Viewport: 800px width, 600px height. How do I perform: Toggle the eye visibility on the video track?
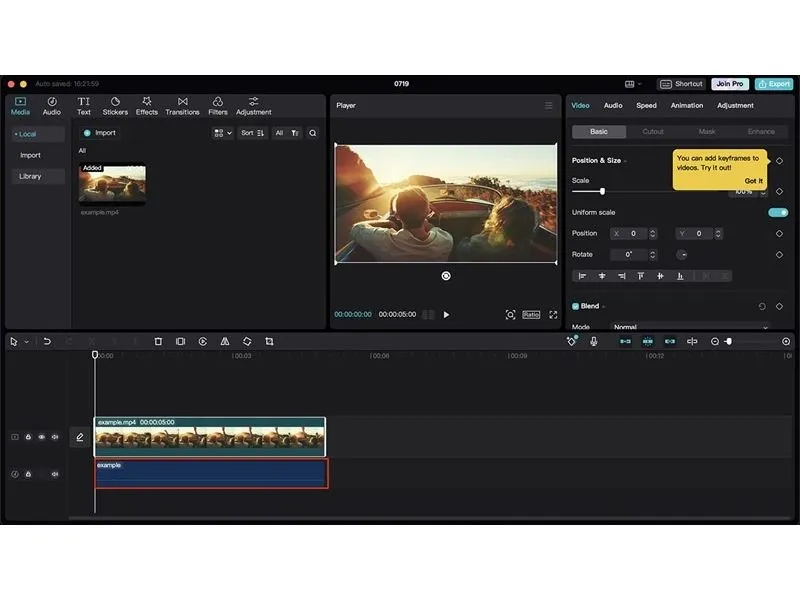(42, 437)
